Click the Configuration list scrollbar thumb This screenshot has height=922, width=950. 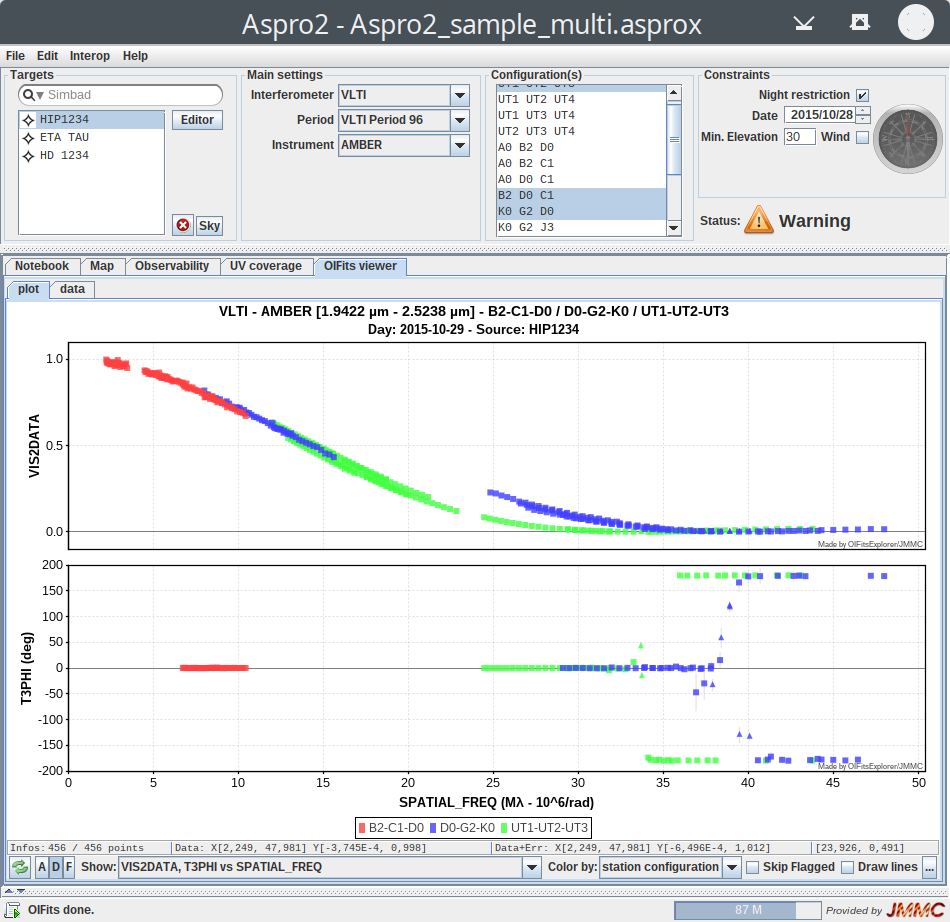(673, 139)
